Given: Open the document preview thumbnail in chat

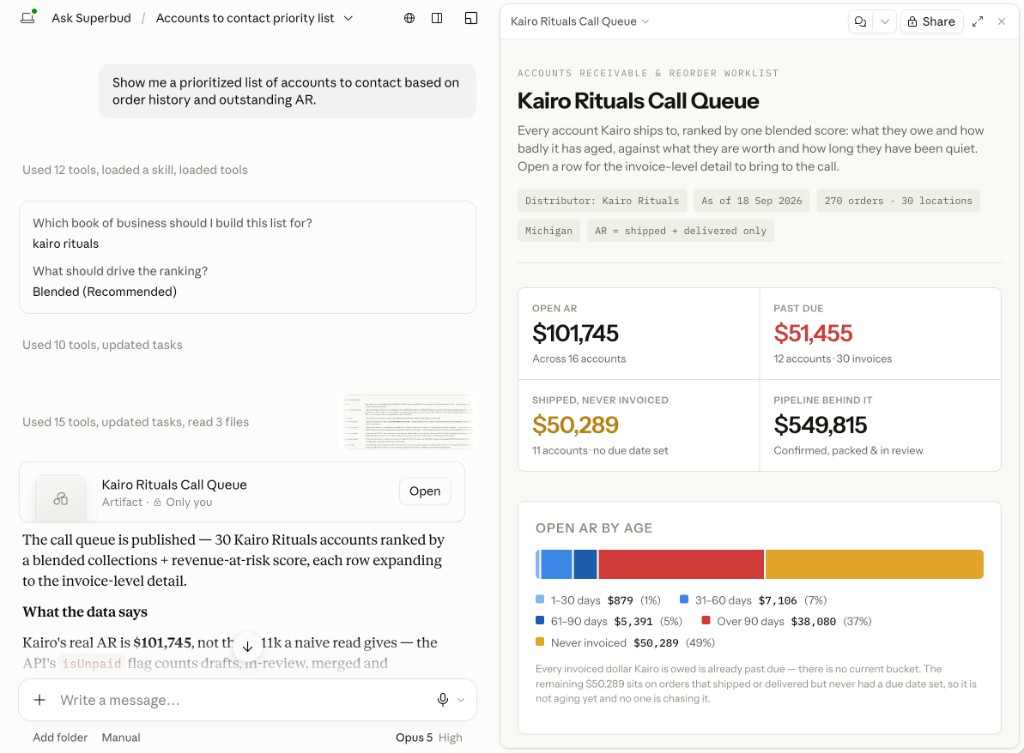Looking at the screenshot, I should click(408, 422).
